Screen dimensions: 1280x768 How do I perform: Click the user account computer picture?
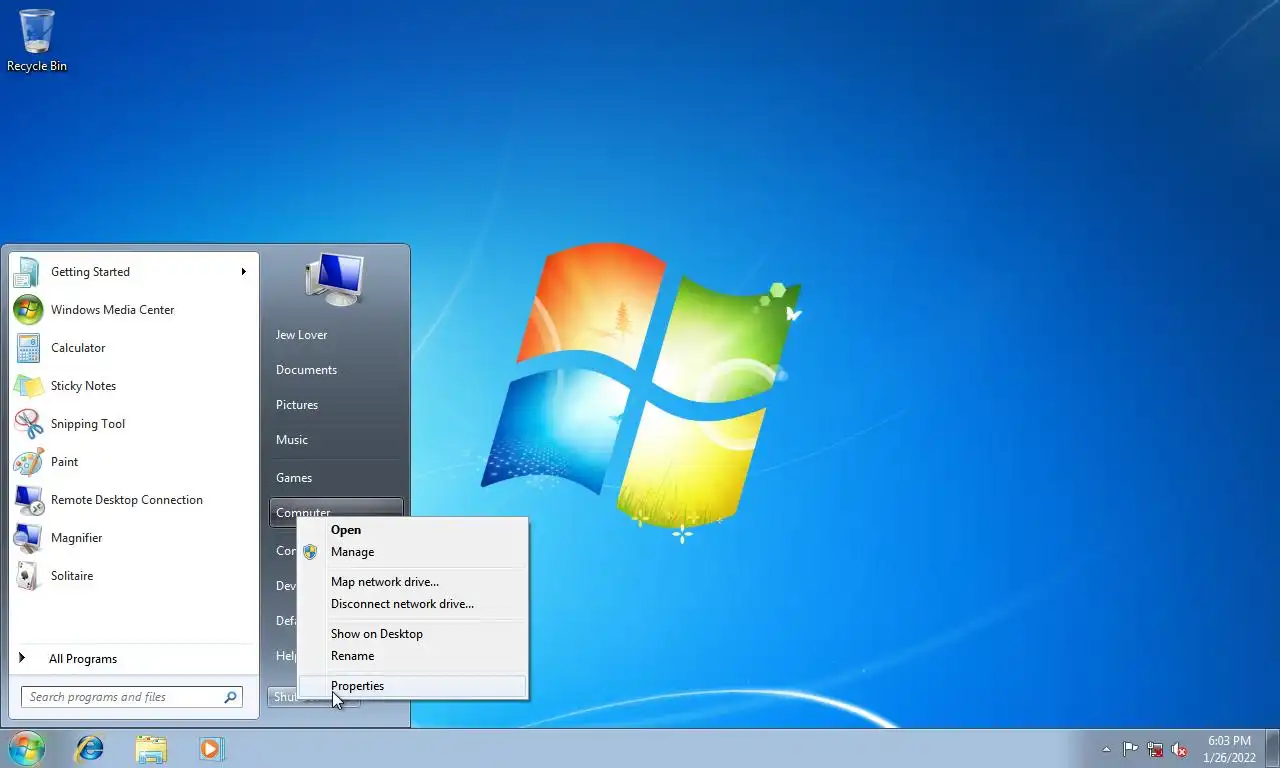click(x=334, y=279)
